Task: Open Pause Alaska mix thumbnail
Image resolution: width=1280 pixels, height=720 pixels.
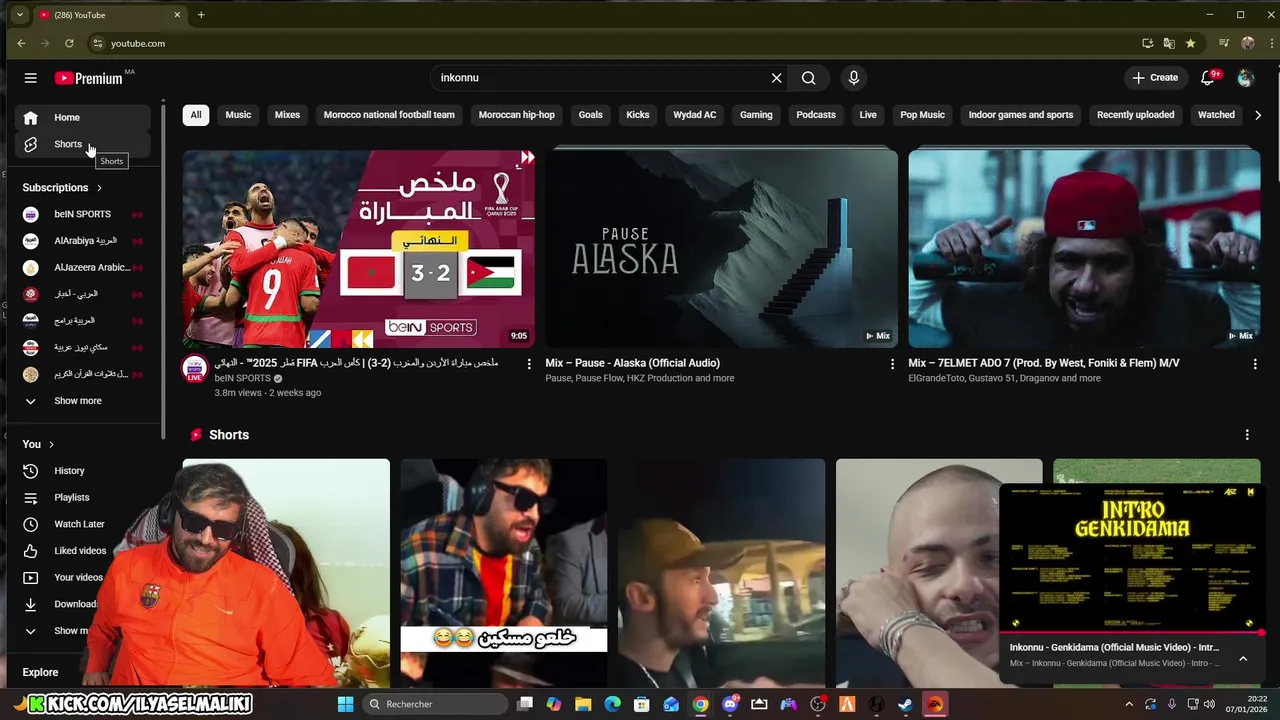Action: [x=721, y=249]
